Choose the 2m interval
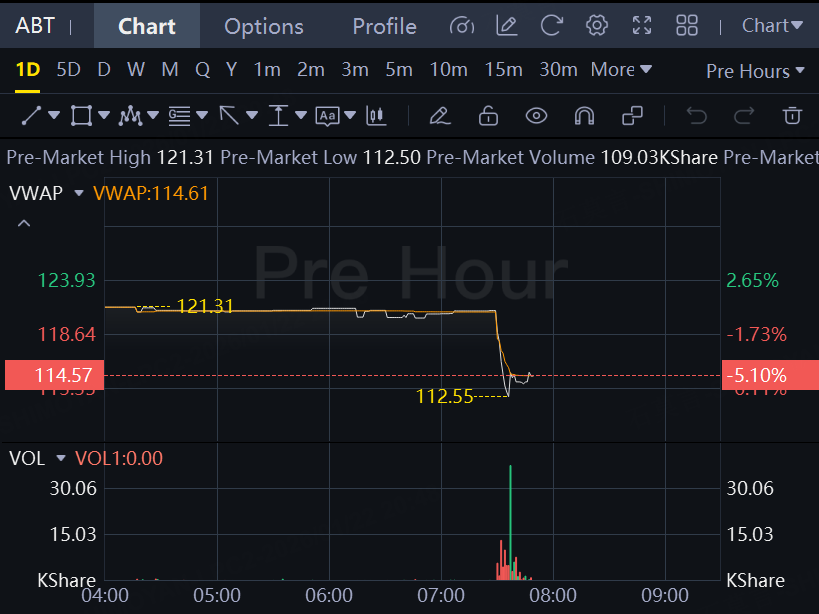Image resolution: width=819 pixels, height=614 pixels. 311,69
